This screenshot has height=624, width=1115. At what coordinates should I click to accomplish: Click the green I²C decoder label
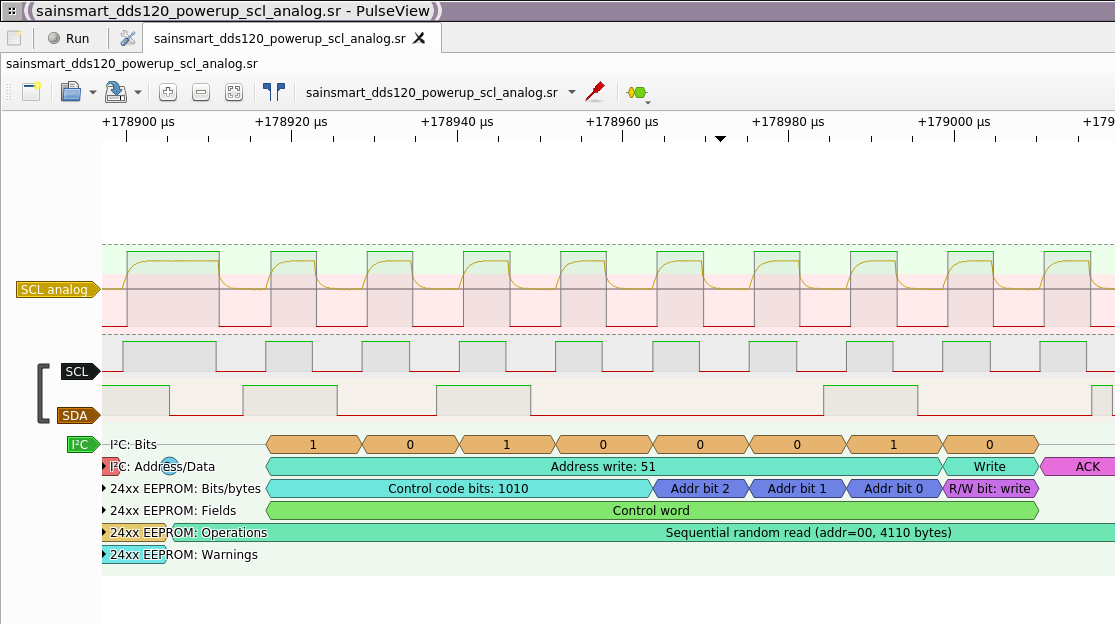(x=82, y=445)
